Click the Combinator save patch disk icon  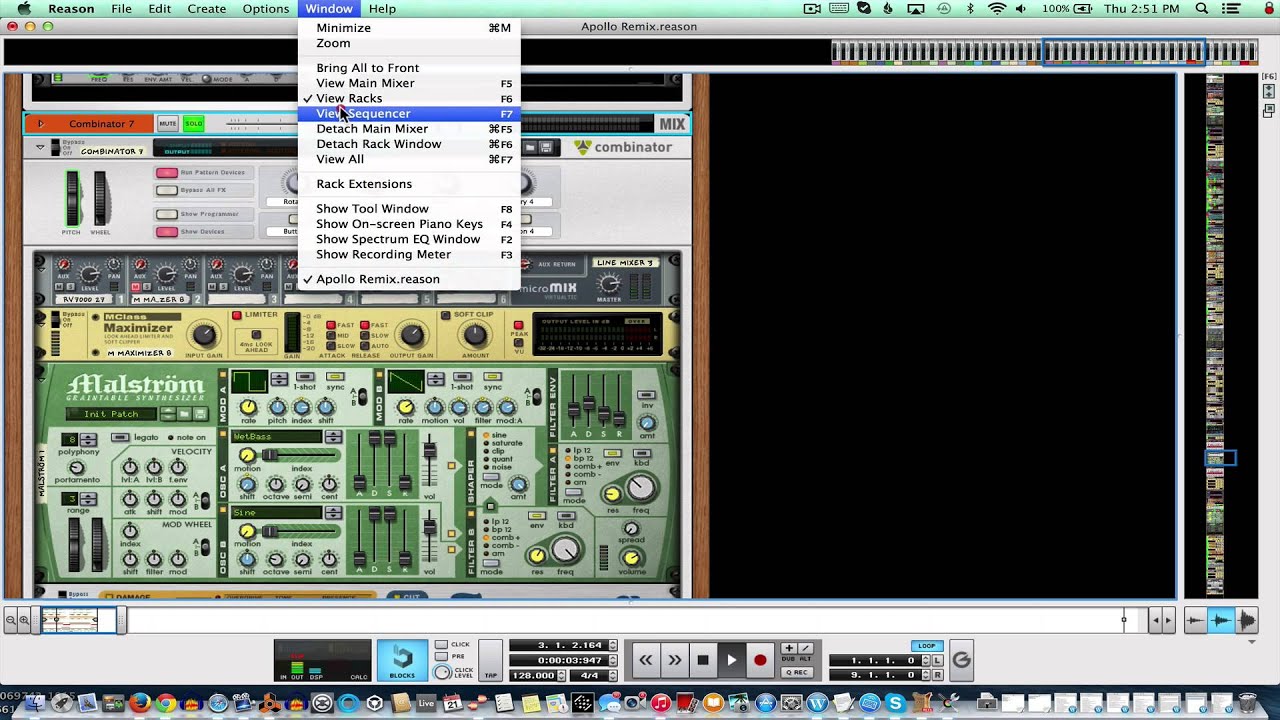(x=547, y=147)
